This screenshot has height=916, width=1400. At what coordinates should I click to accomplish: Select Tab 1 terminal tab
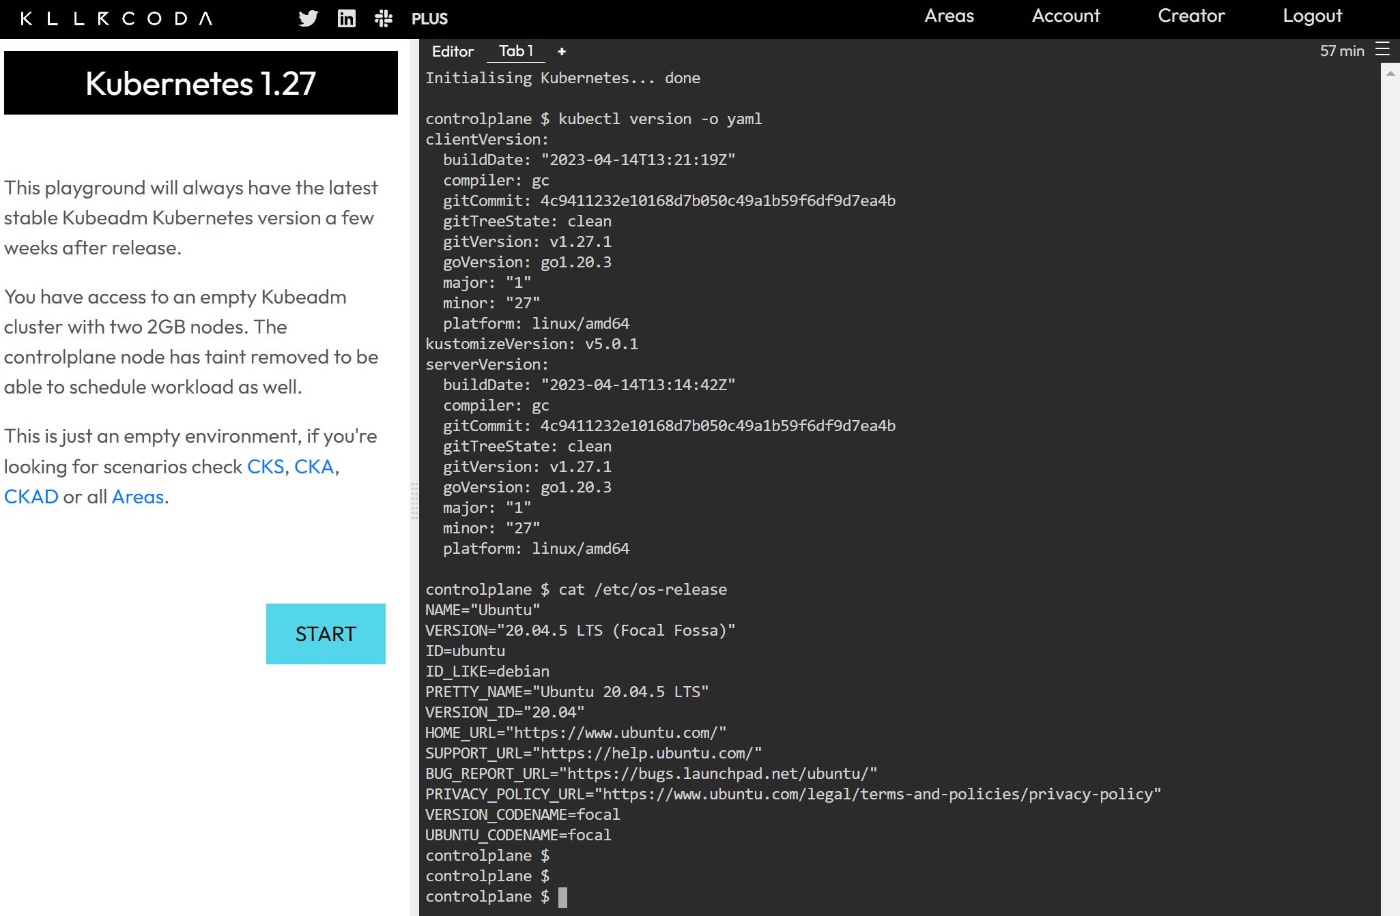point(516,51)
